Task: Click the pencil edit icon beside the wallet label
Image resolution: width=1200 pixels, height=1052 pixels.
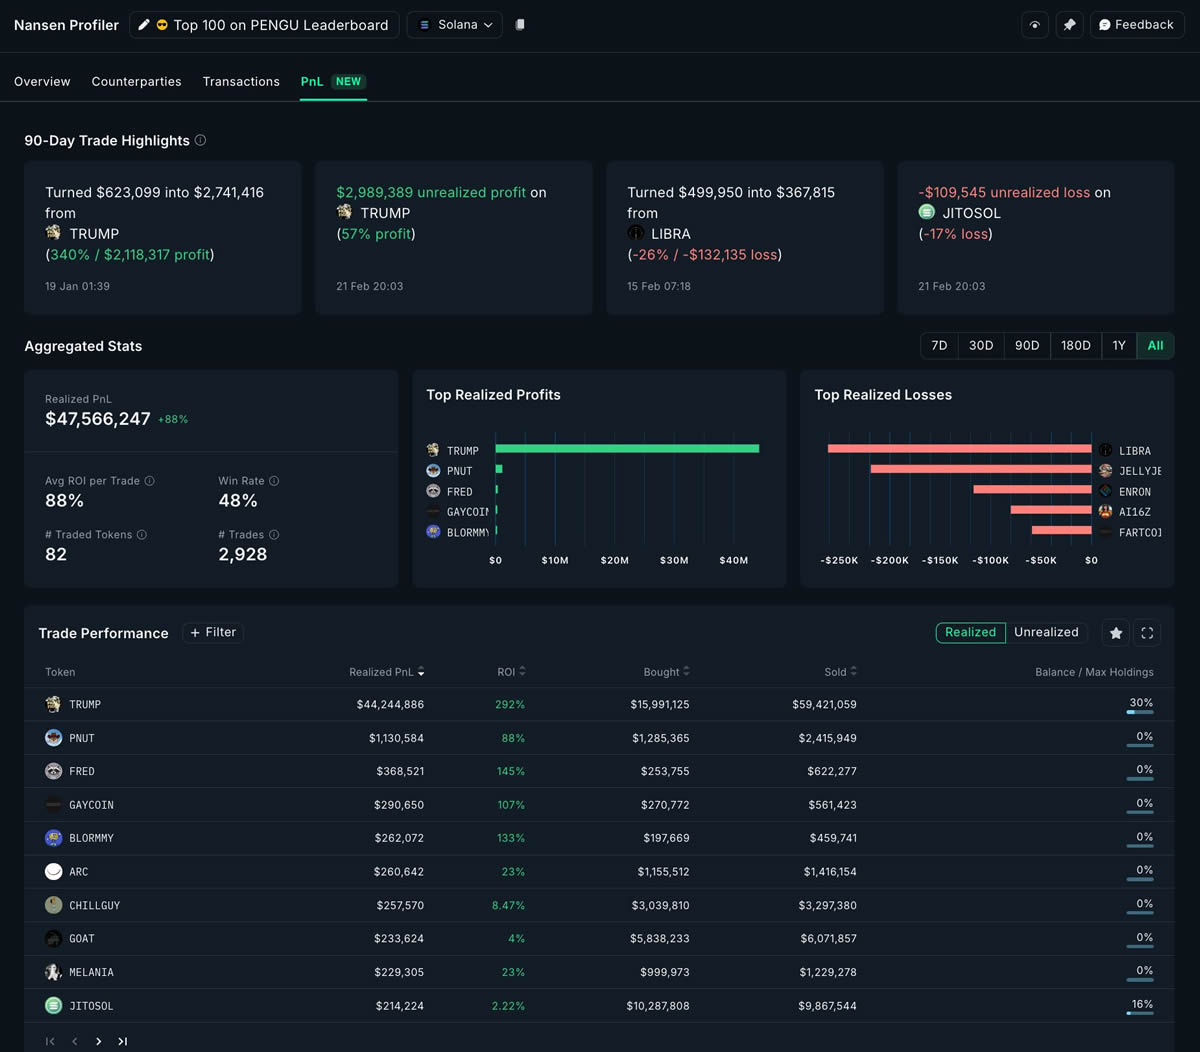Action: click(x=144, y=25)
